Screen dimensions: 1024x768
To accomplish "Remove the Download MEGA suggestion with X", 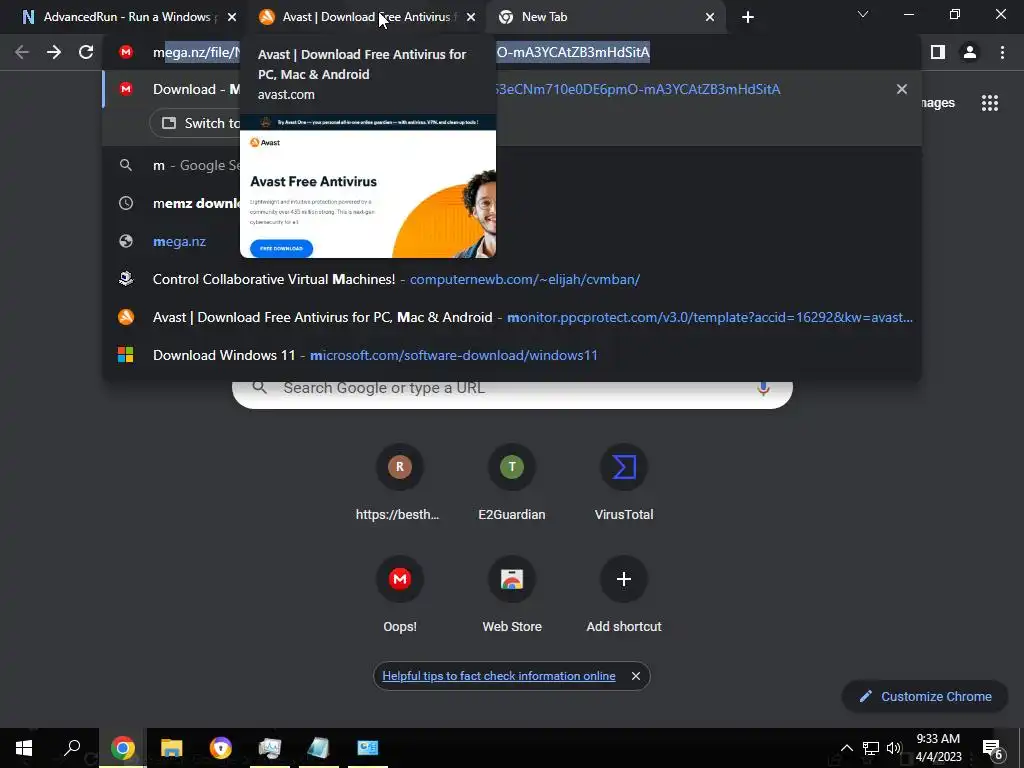I will (x=902, y=89).
